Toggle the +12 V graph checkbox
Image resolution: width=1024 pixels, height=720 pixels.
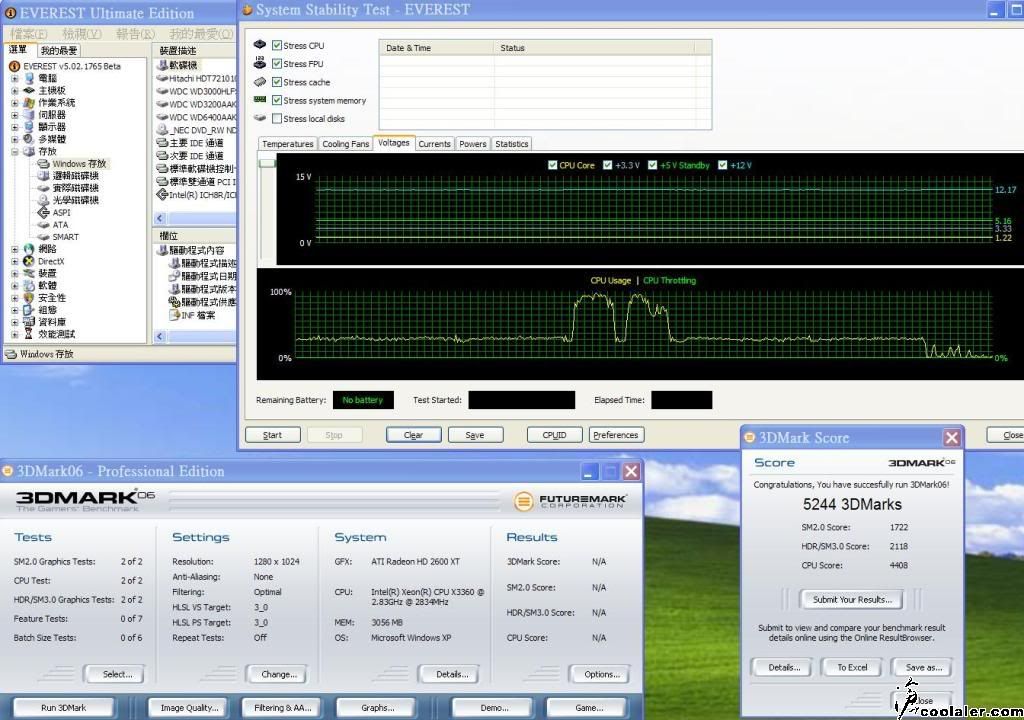point(723,165)
